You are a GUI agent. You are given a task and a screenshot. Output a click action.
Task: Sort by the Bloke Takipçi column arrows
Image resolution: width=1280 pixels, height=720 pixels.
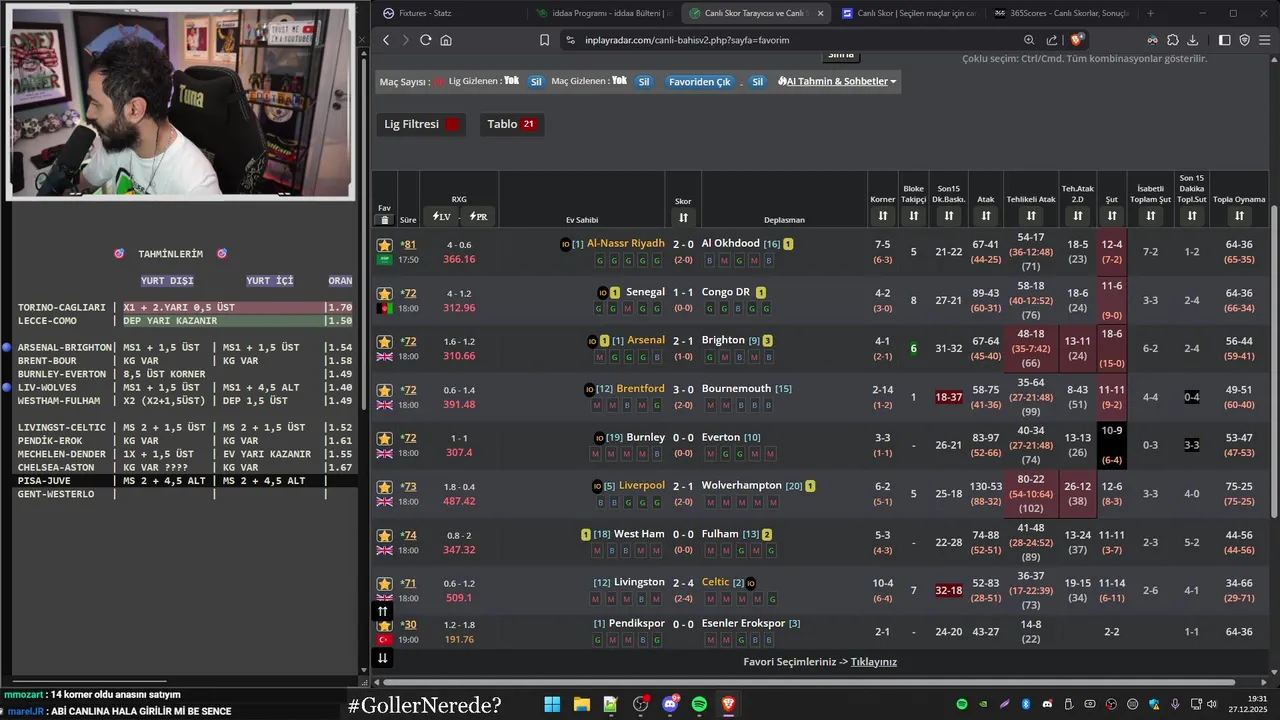tap(913, 216)
